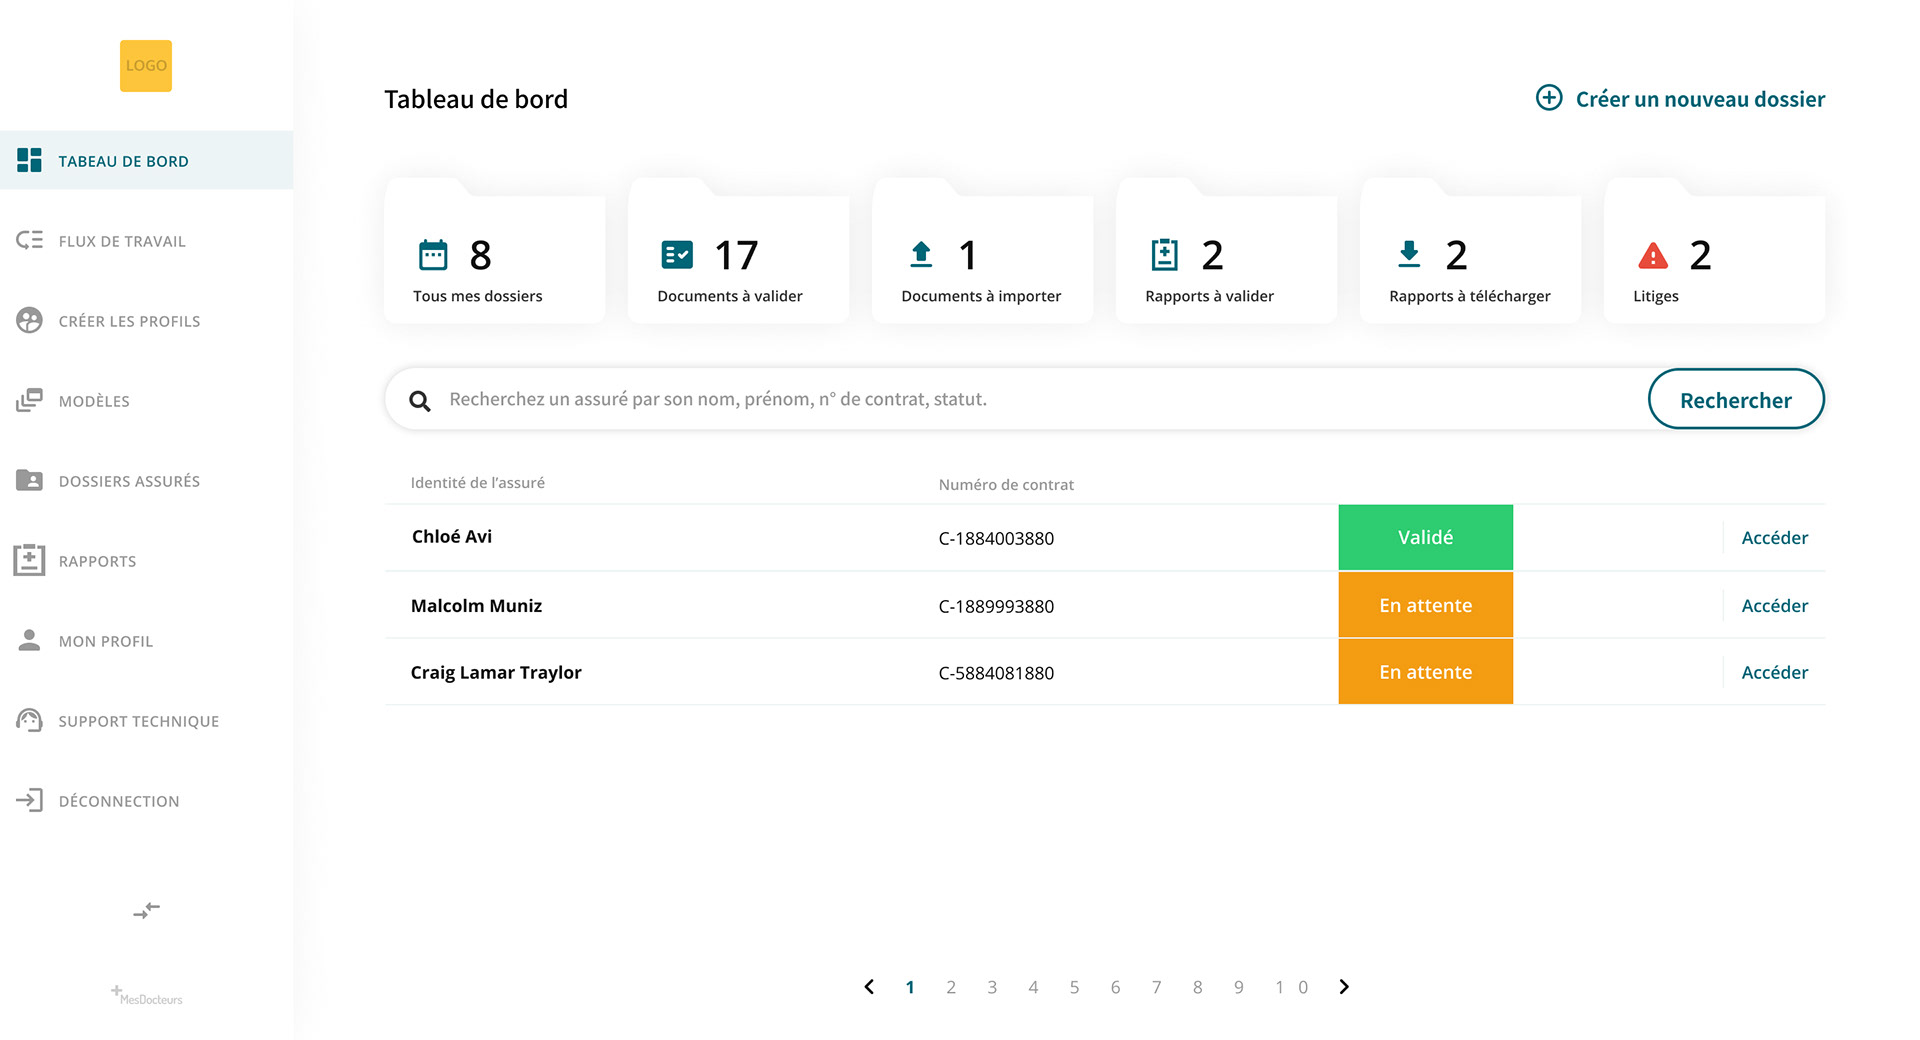The width and height of the screenshot is (1920, 1040).
Task: Open the Documents à importer card
Action: [983, 251]
